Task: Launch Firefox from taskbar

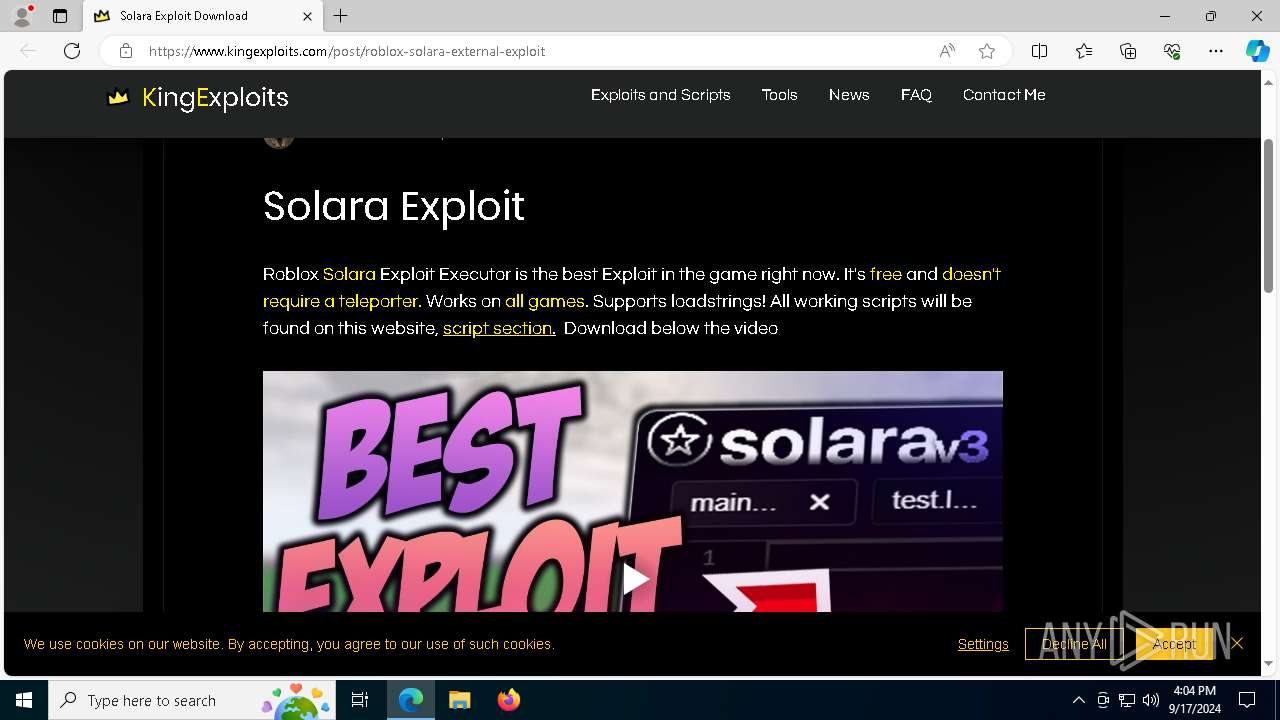Action: click(508, 700)
